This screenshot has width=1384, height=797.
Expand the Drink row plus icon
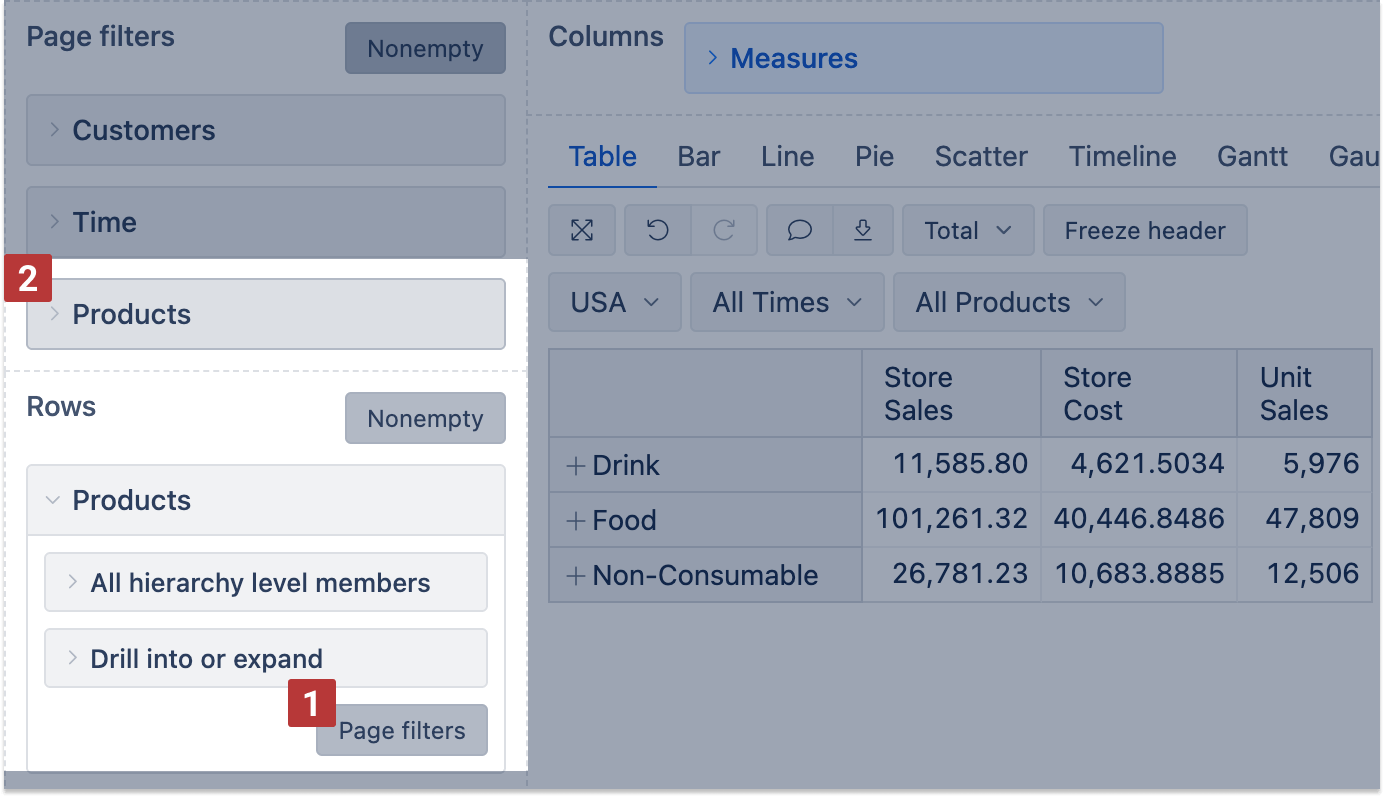click(575, 466)
